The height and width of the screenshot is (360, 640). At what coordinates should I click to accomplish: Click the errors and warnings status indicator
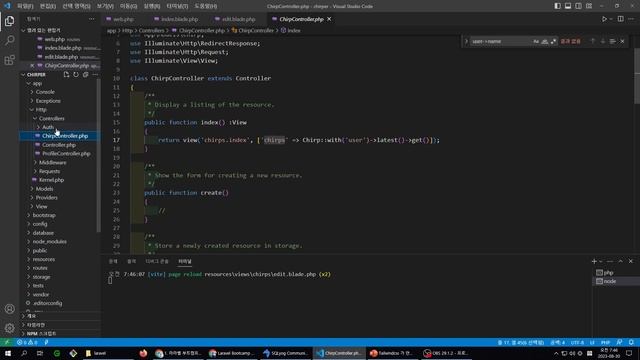[27, 342]
